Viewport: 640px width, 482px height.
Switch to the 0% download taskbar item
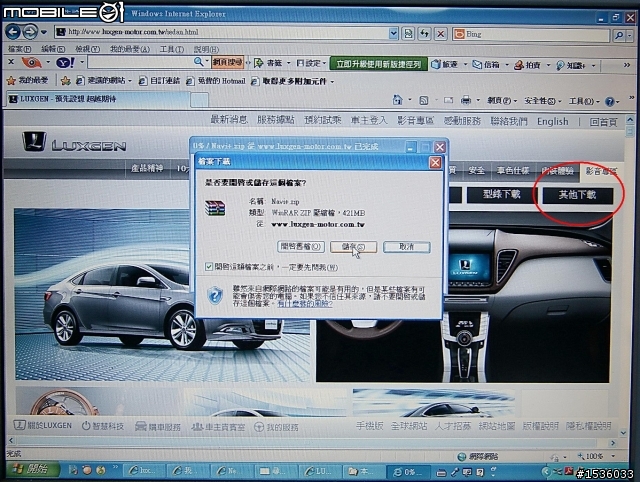pos(408,472)
